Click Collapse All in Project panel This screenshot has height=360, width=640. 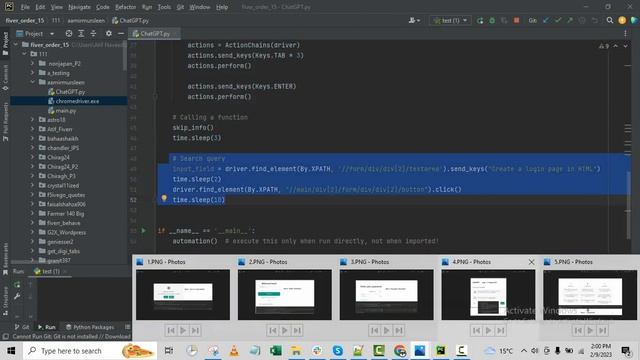coord(93,33)
